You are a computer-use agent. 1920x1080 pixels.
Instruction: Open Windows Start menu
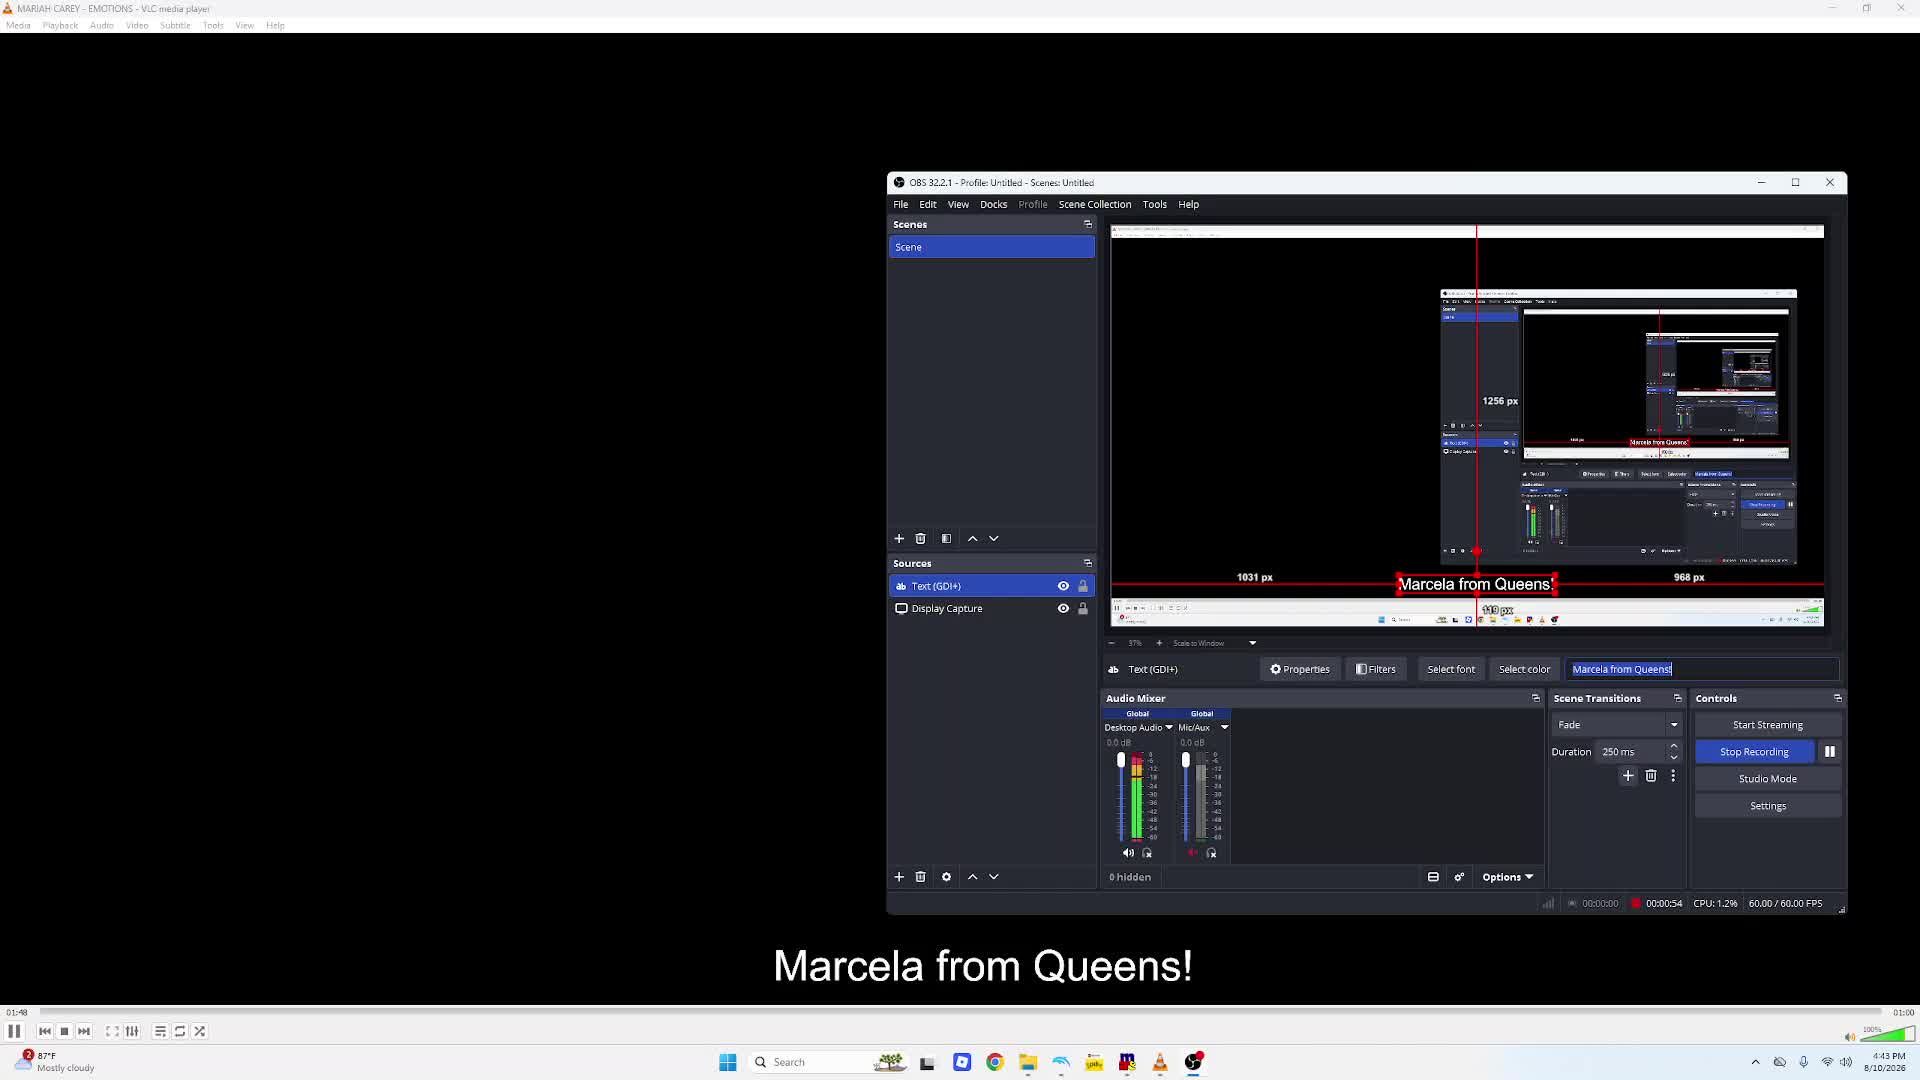coord(728,1062)
